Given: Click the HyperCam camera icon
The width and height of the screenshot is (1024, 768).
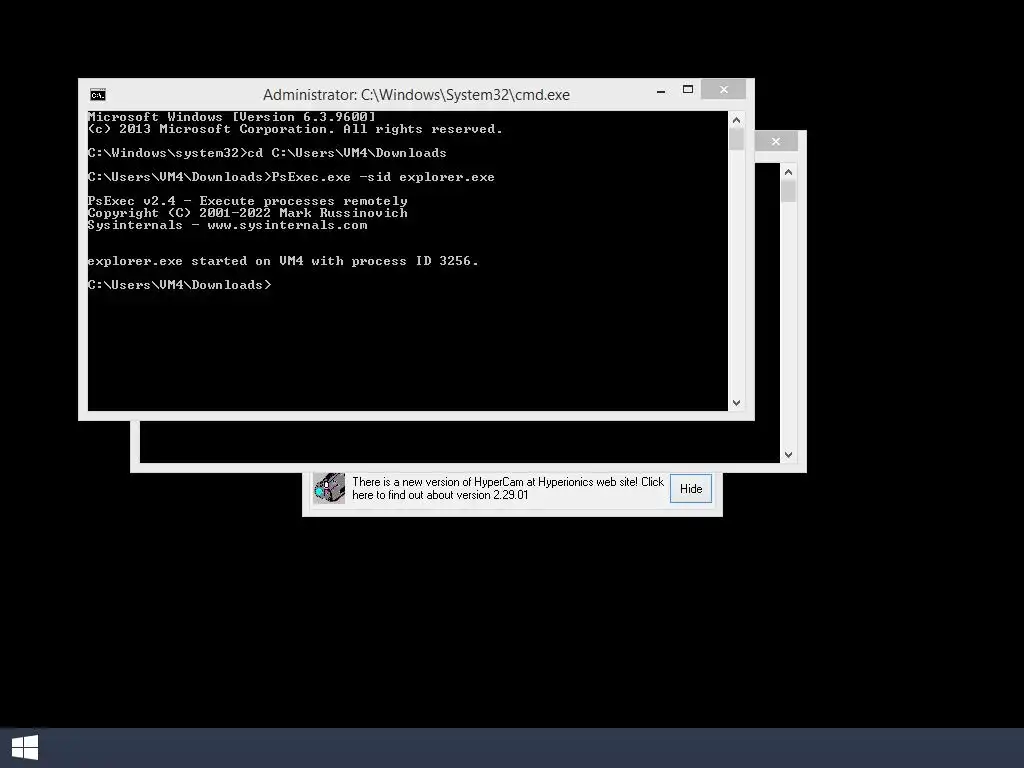Looking at the screenshot, I should tap(329, 488).
